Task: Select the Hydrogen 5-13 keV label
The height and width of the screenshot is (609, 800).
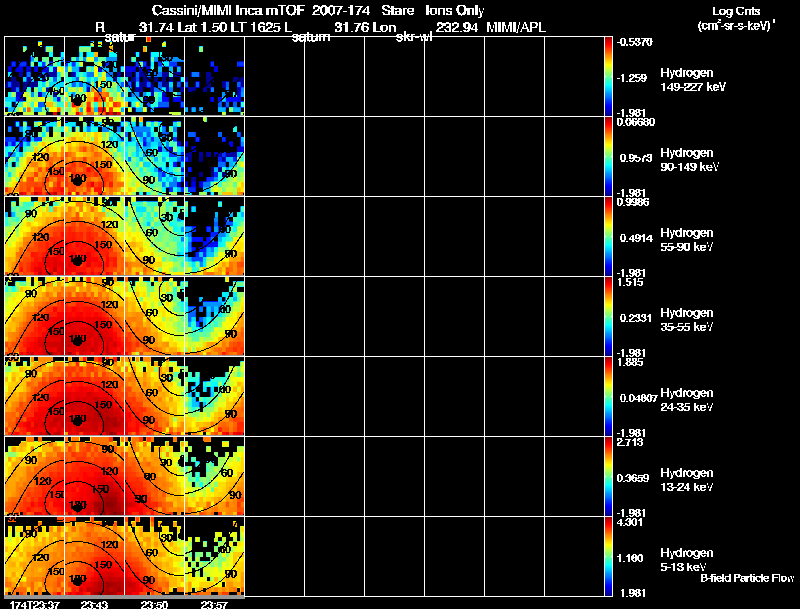Action: 687,560
